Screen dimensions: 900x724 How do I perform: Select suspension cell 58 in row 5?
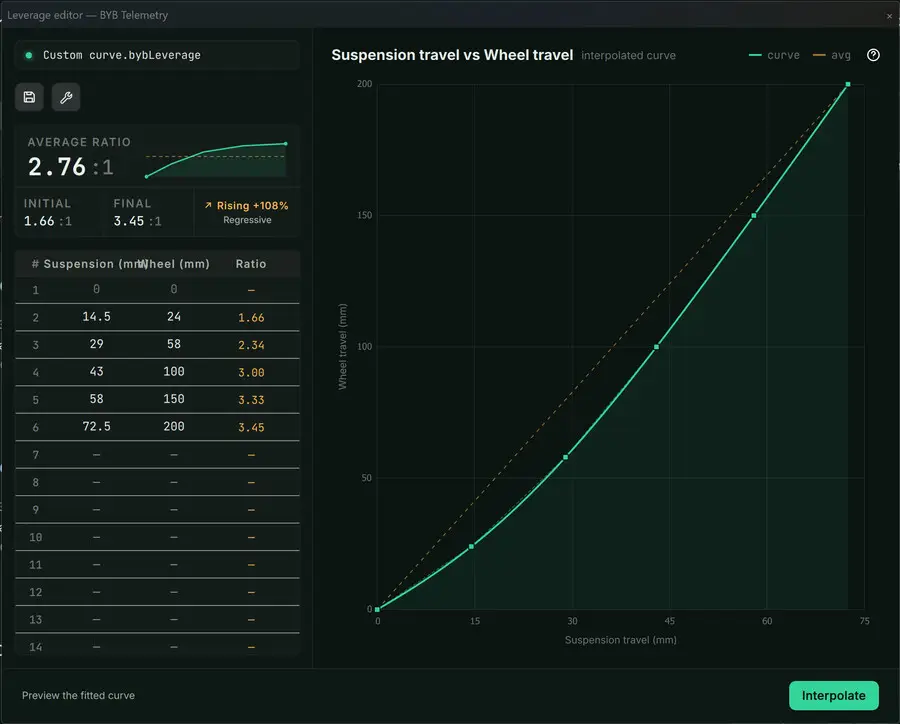coord(96,399)
